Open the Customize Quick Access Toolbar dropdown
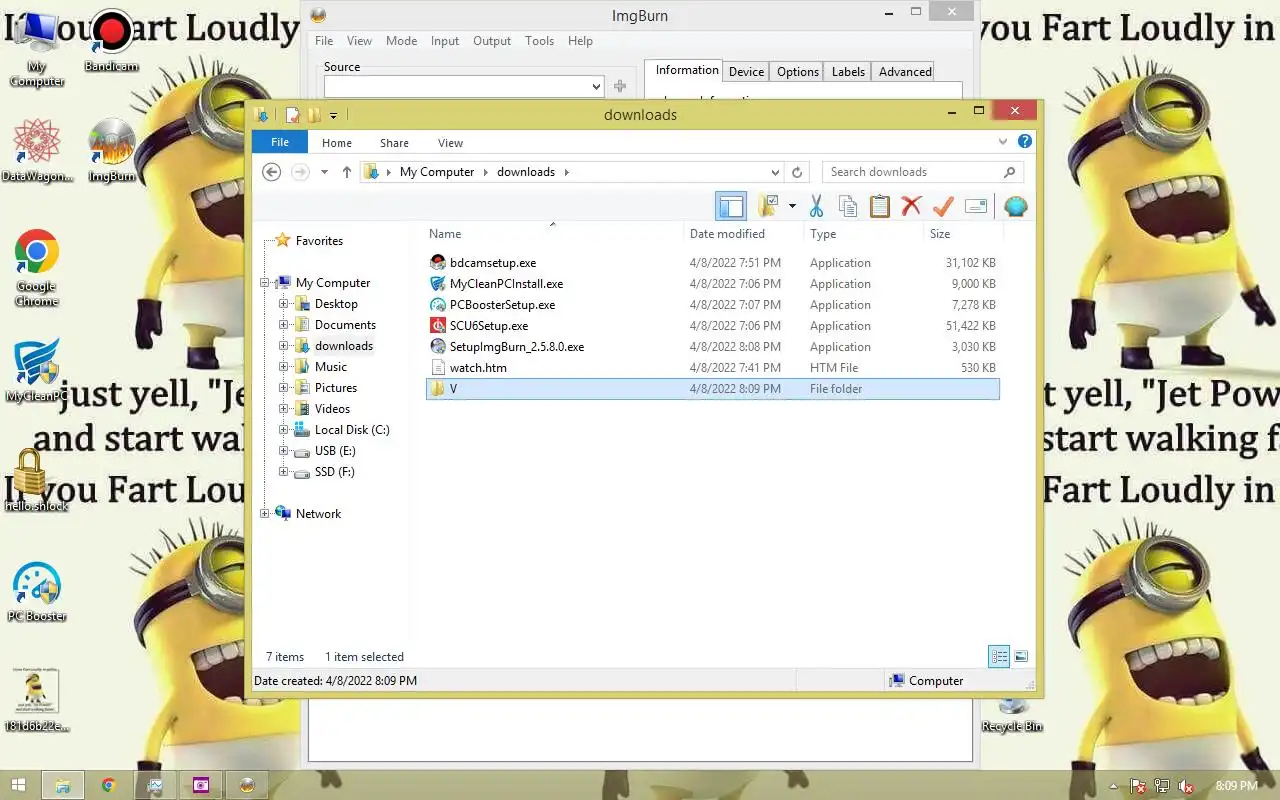 click(333, 115)
